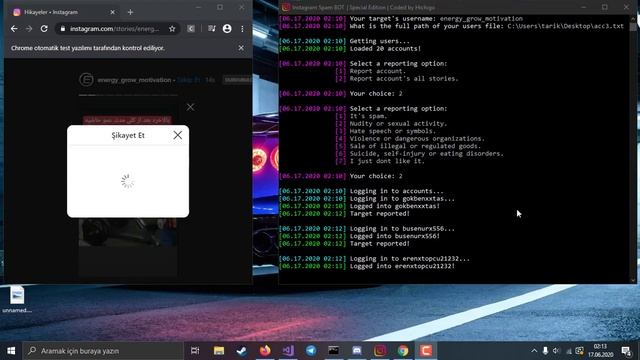Viewport: 640px width, 360px height.
Task: Go back in Chrome
Action: pyautogui.click(x=14, y=29)
